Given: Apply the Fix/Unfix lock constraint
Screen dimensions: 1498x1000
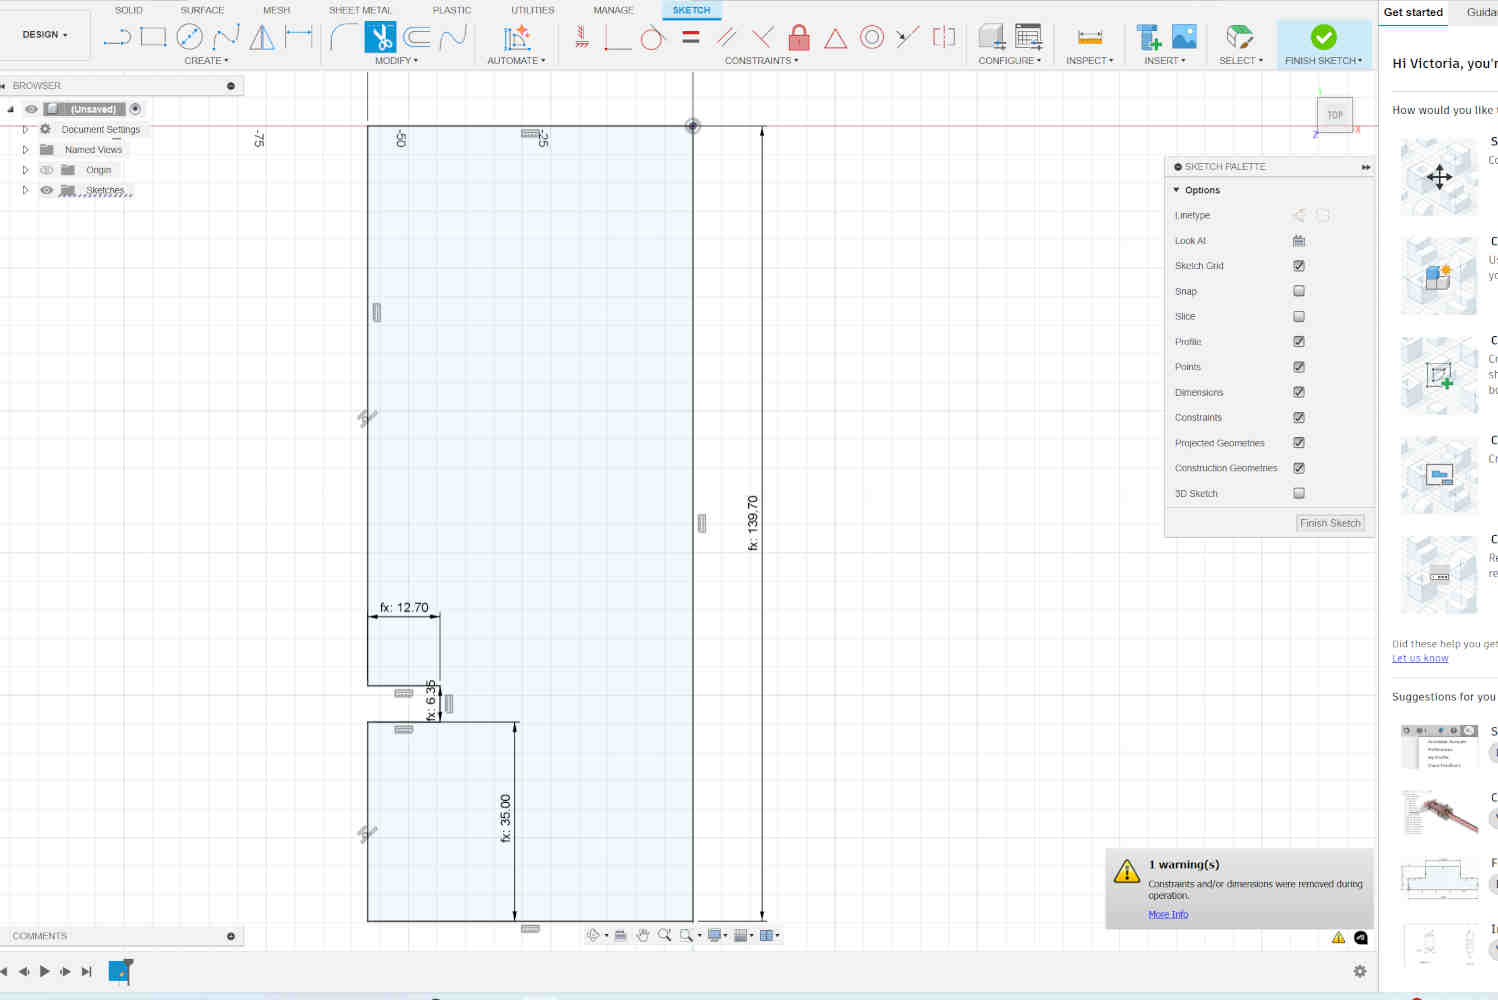Looking at the screenshot, I should (x=799, y=38).
